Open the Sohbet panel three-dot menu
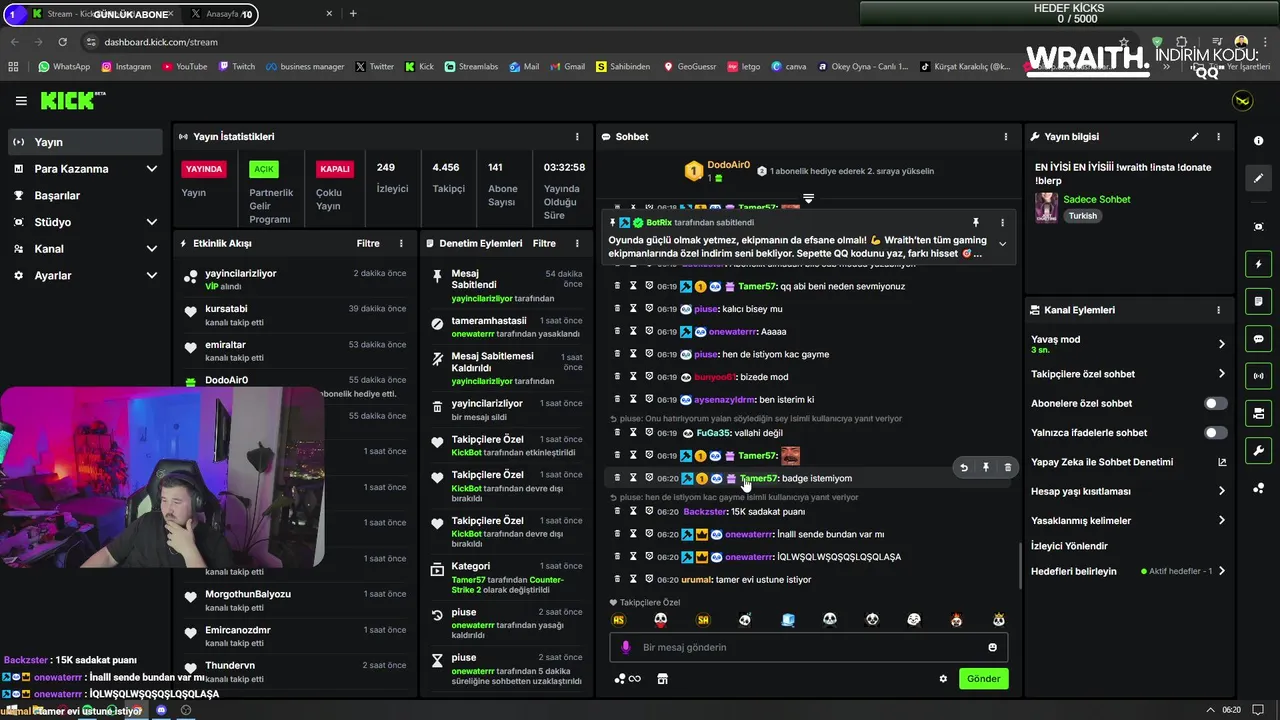 point(1006,137)
